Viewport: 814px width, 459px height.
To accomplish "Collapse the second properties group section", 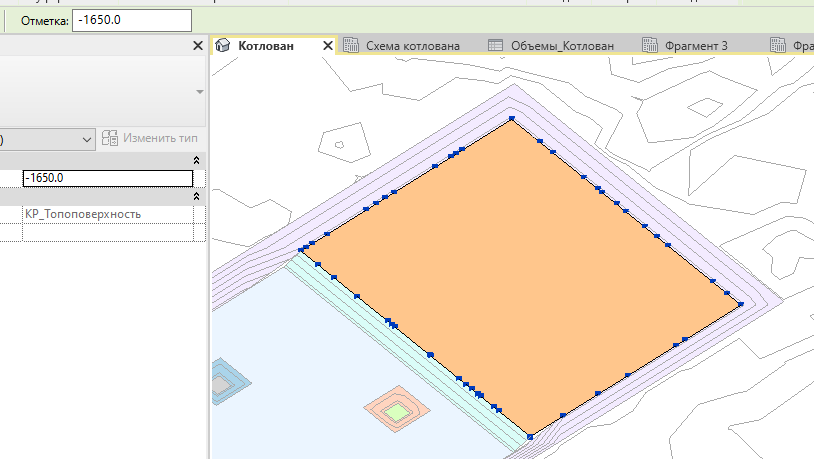I will click(x=196, y=196).
